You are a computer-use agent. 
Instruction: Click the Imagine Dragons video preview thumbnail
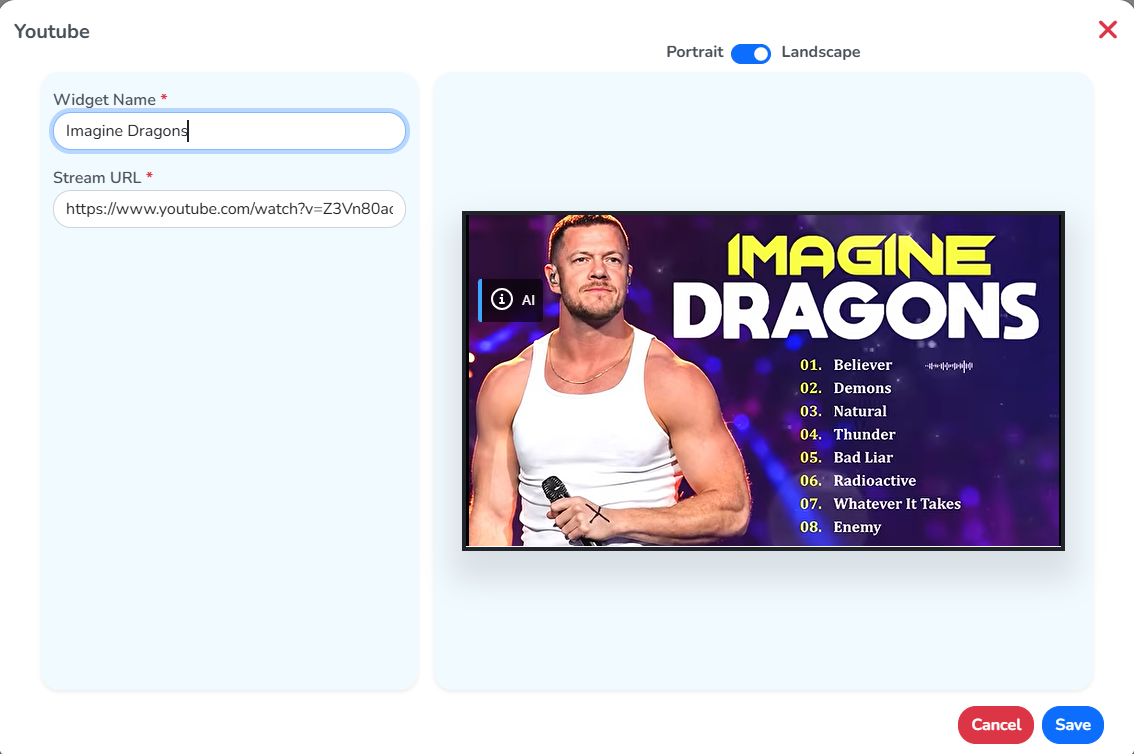click(x=763, y=380)
